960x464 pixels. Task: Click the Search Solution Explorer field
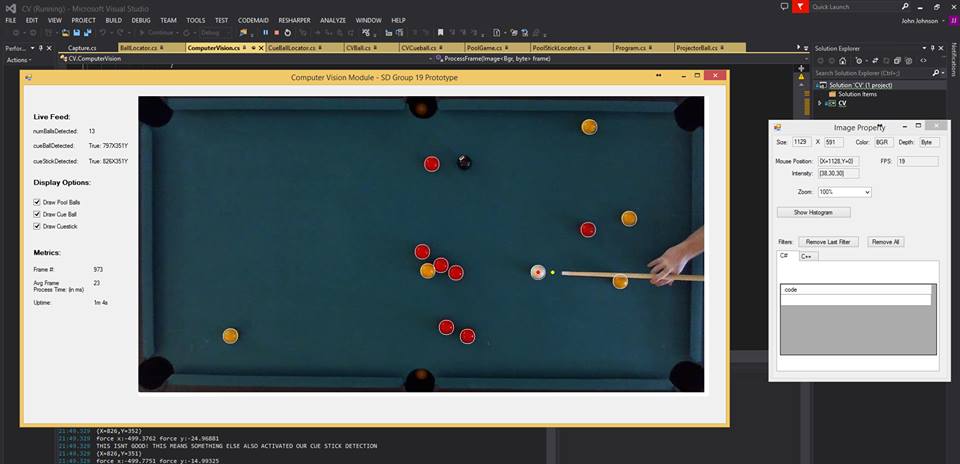pos(872,73)
